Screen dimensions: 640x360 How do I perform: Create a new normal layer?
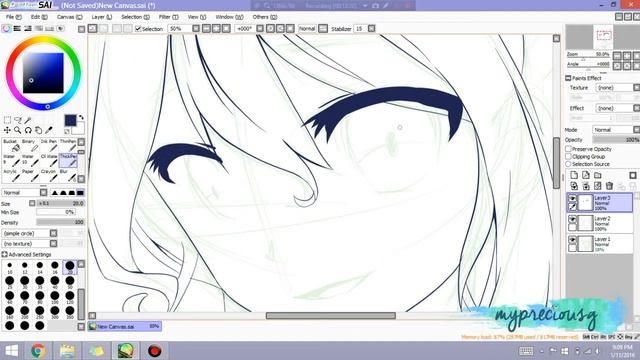pyautogui.click(x=574, y=175)
